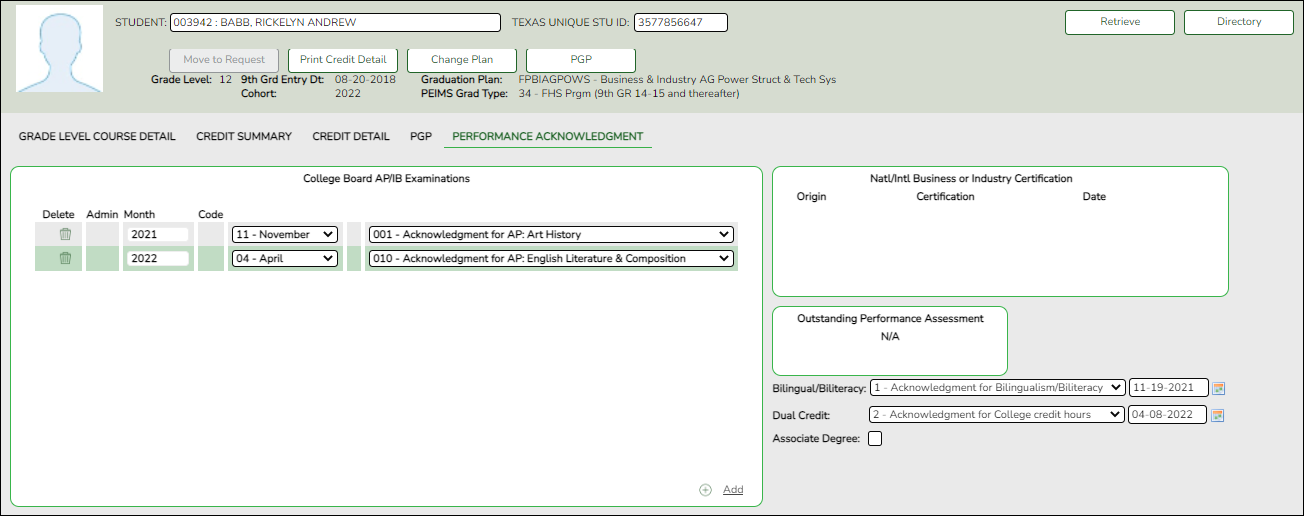Expand AP: English Literature & Composition dropdown
Screen dimensions: 1304x516
pyautogui.click(x=550, y=258)
